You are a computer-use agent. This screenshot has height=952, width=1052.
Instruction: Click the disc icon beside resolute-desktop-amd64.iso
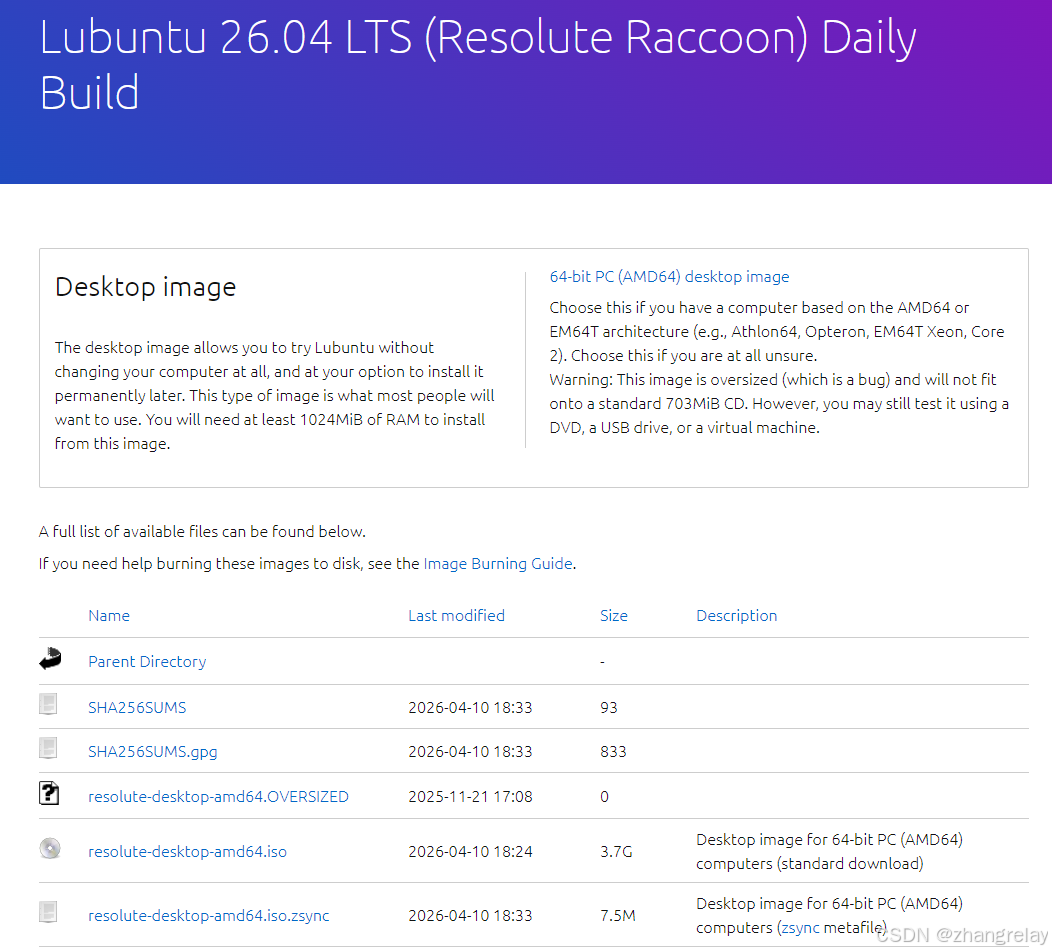point(50,849)
